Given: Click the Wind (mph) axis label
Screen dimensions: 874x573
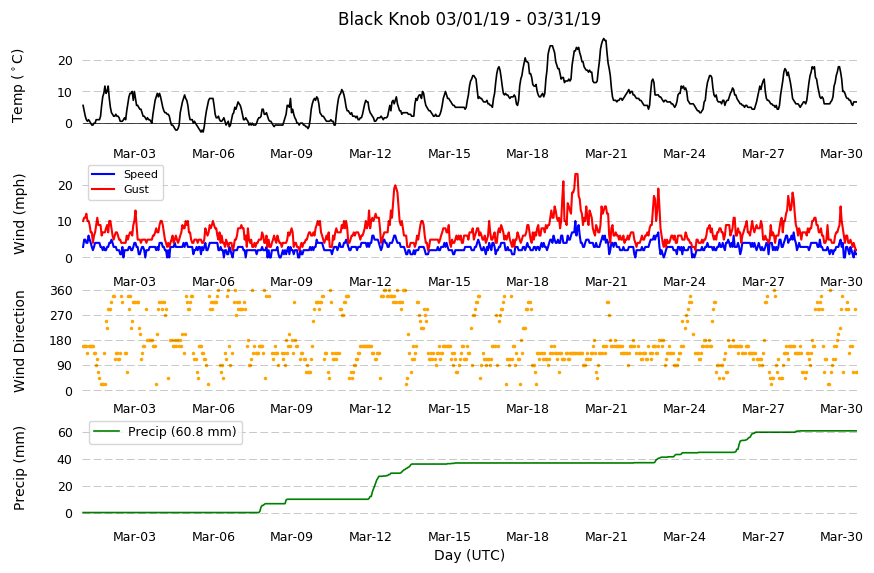Looking at the screenshot, I should [19, 214].
